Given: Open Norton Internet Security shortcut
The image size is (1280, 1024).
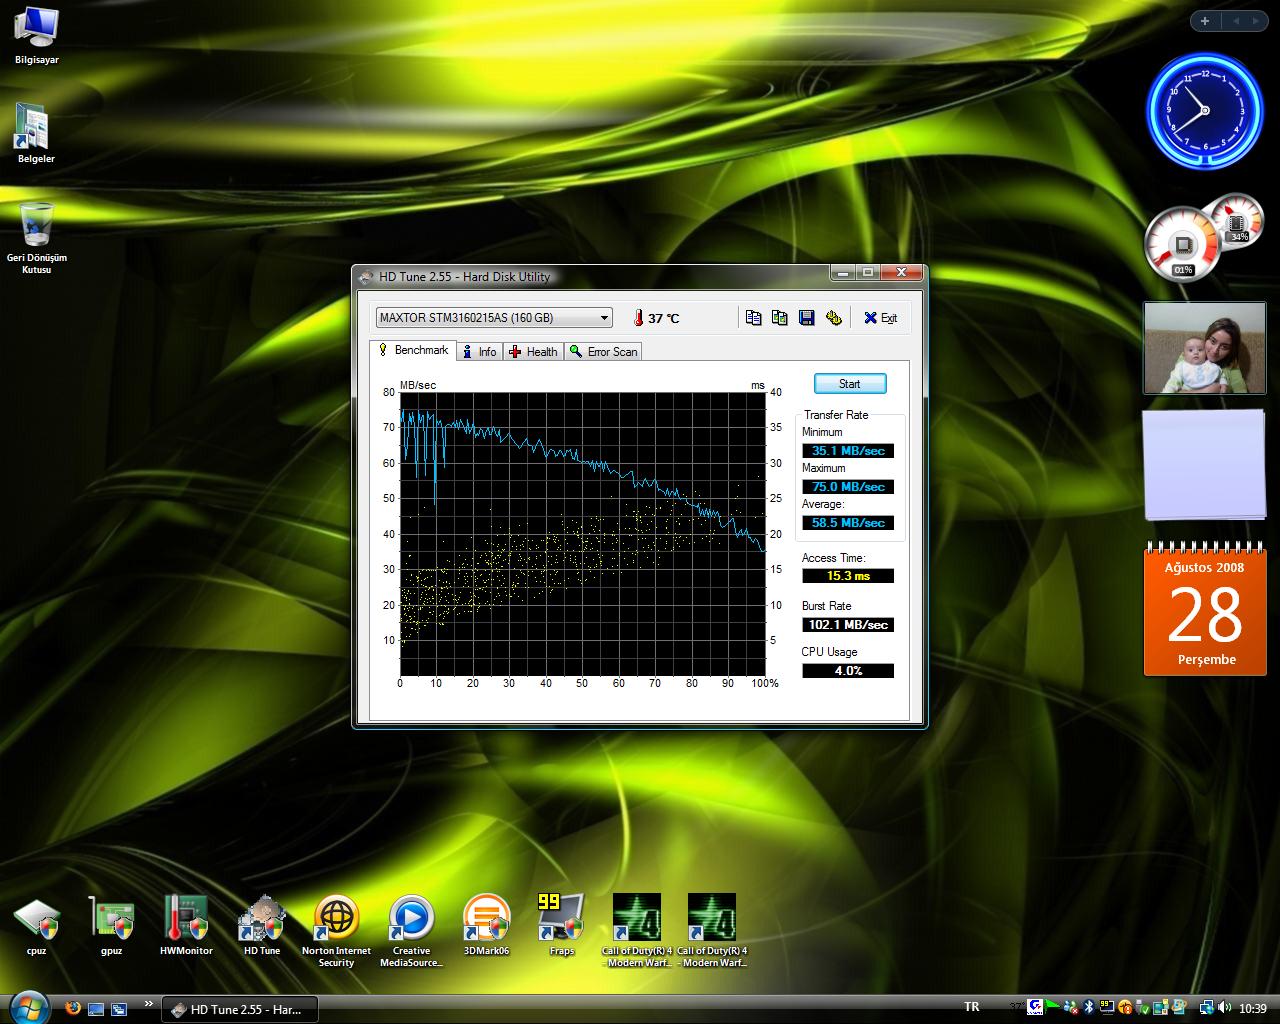Looking at the screenshot, I should pyautogui.click(x=337, y=931).
